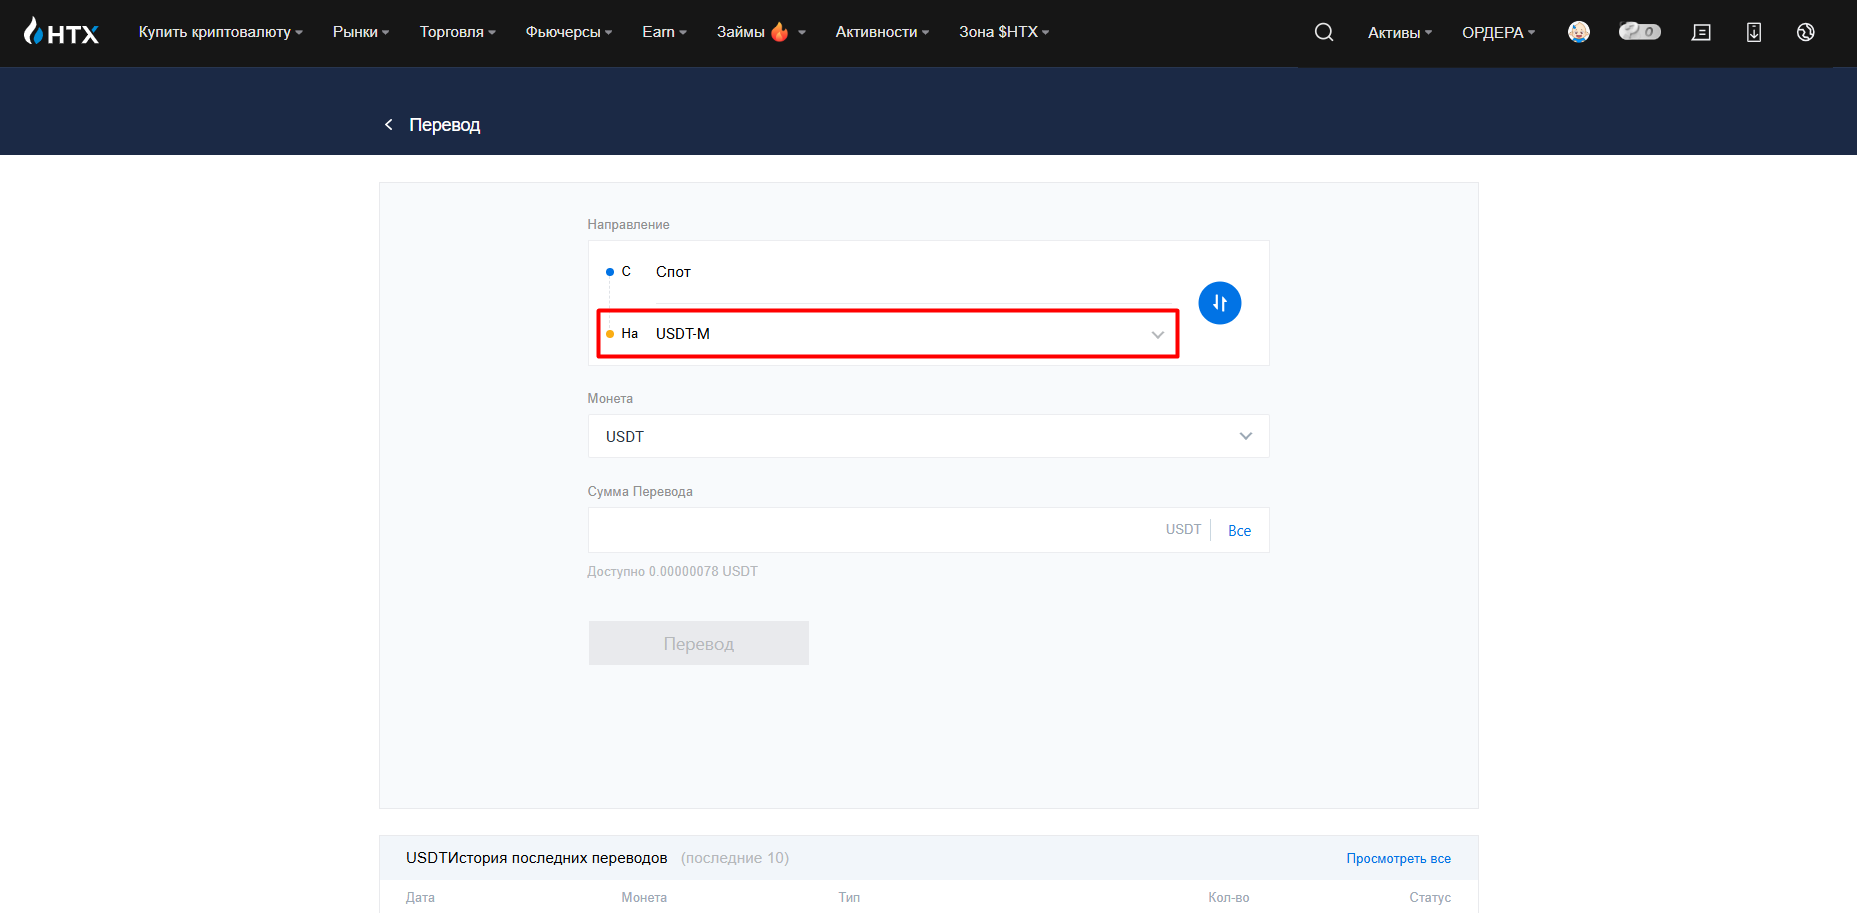Image resolution: width=1857 pixels, height=913 pixels.
Task: Click Все to transfer the full balance
Action: [1239, 531]
